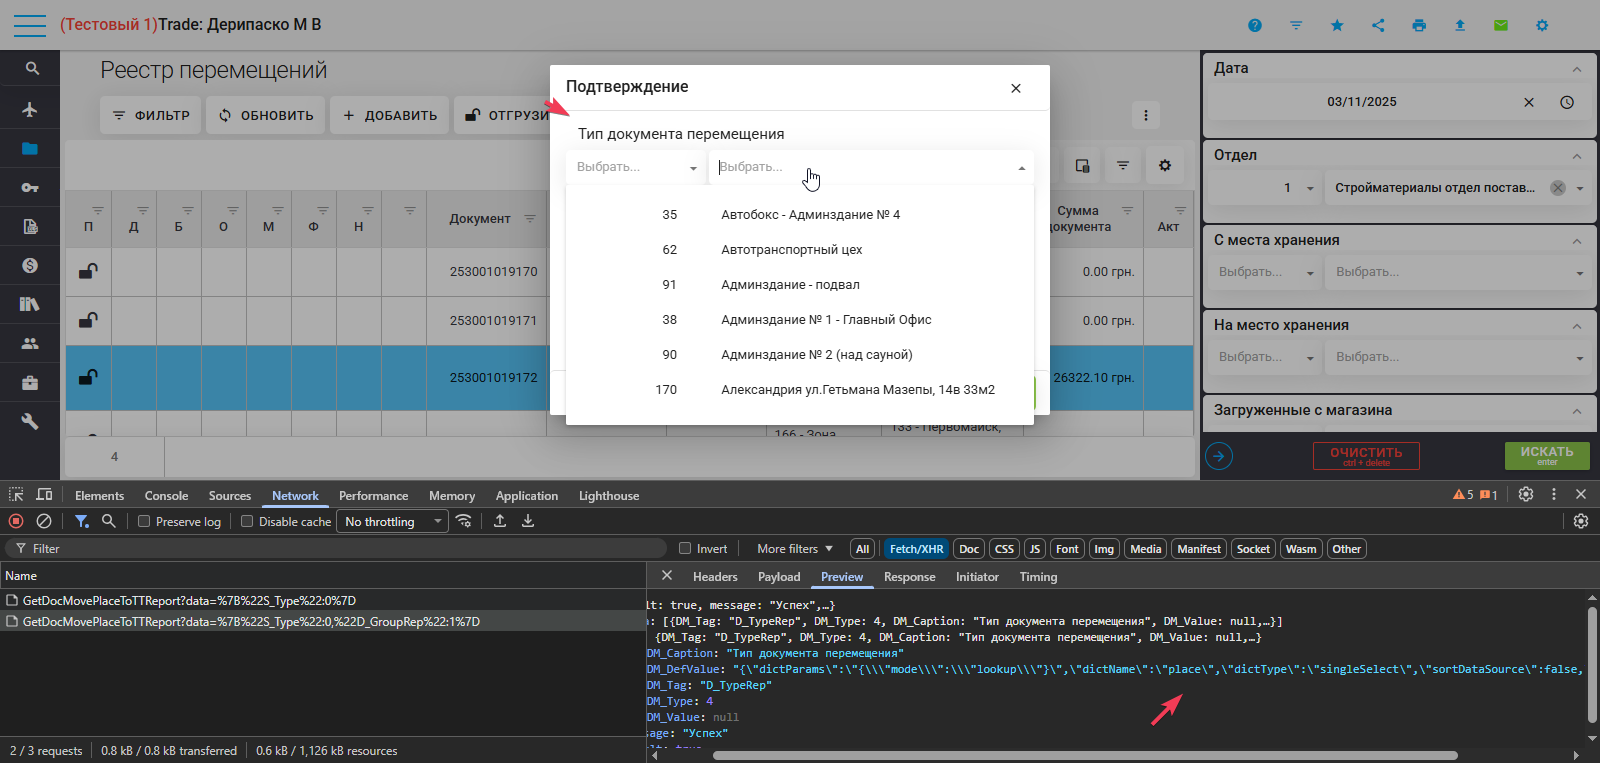Click the DevTools network Filter input field
Screen dimensions: 1600x763
point(336,548)
